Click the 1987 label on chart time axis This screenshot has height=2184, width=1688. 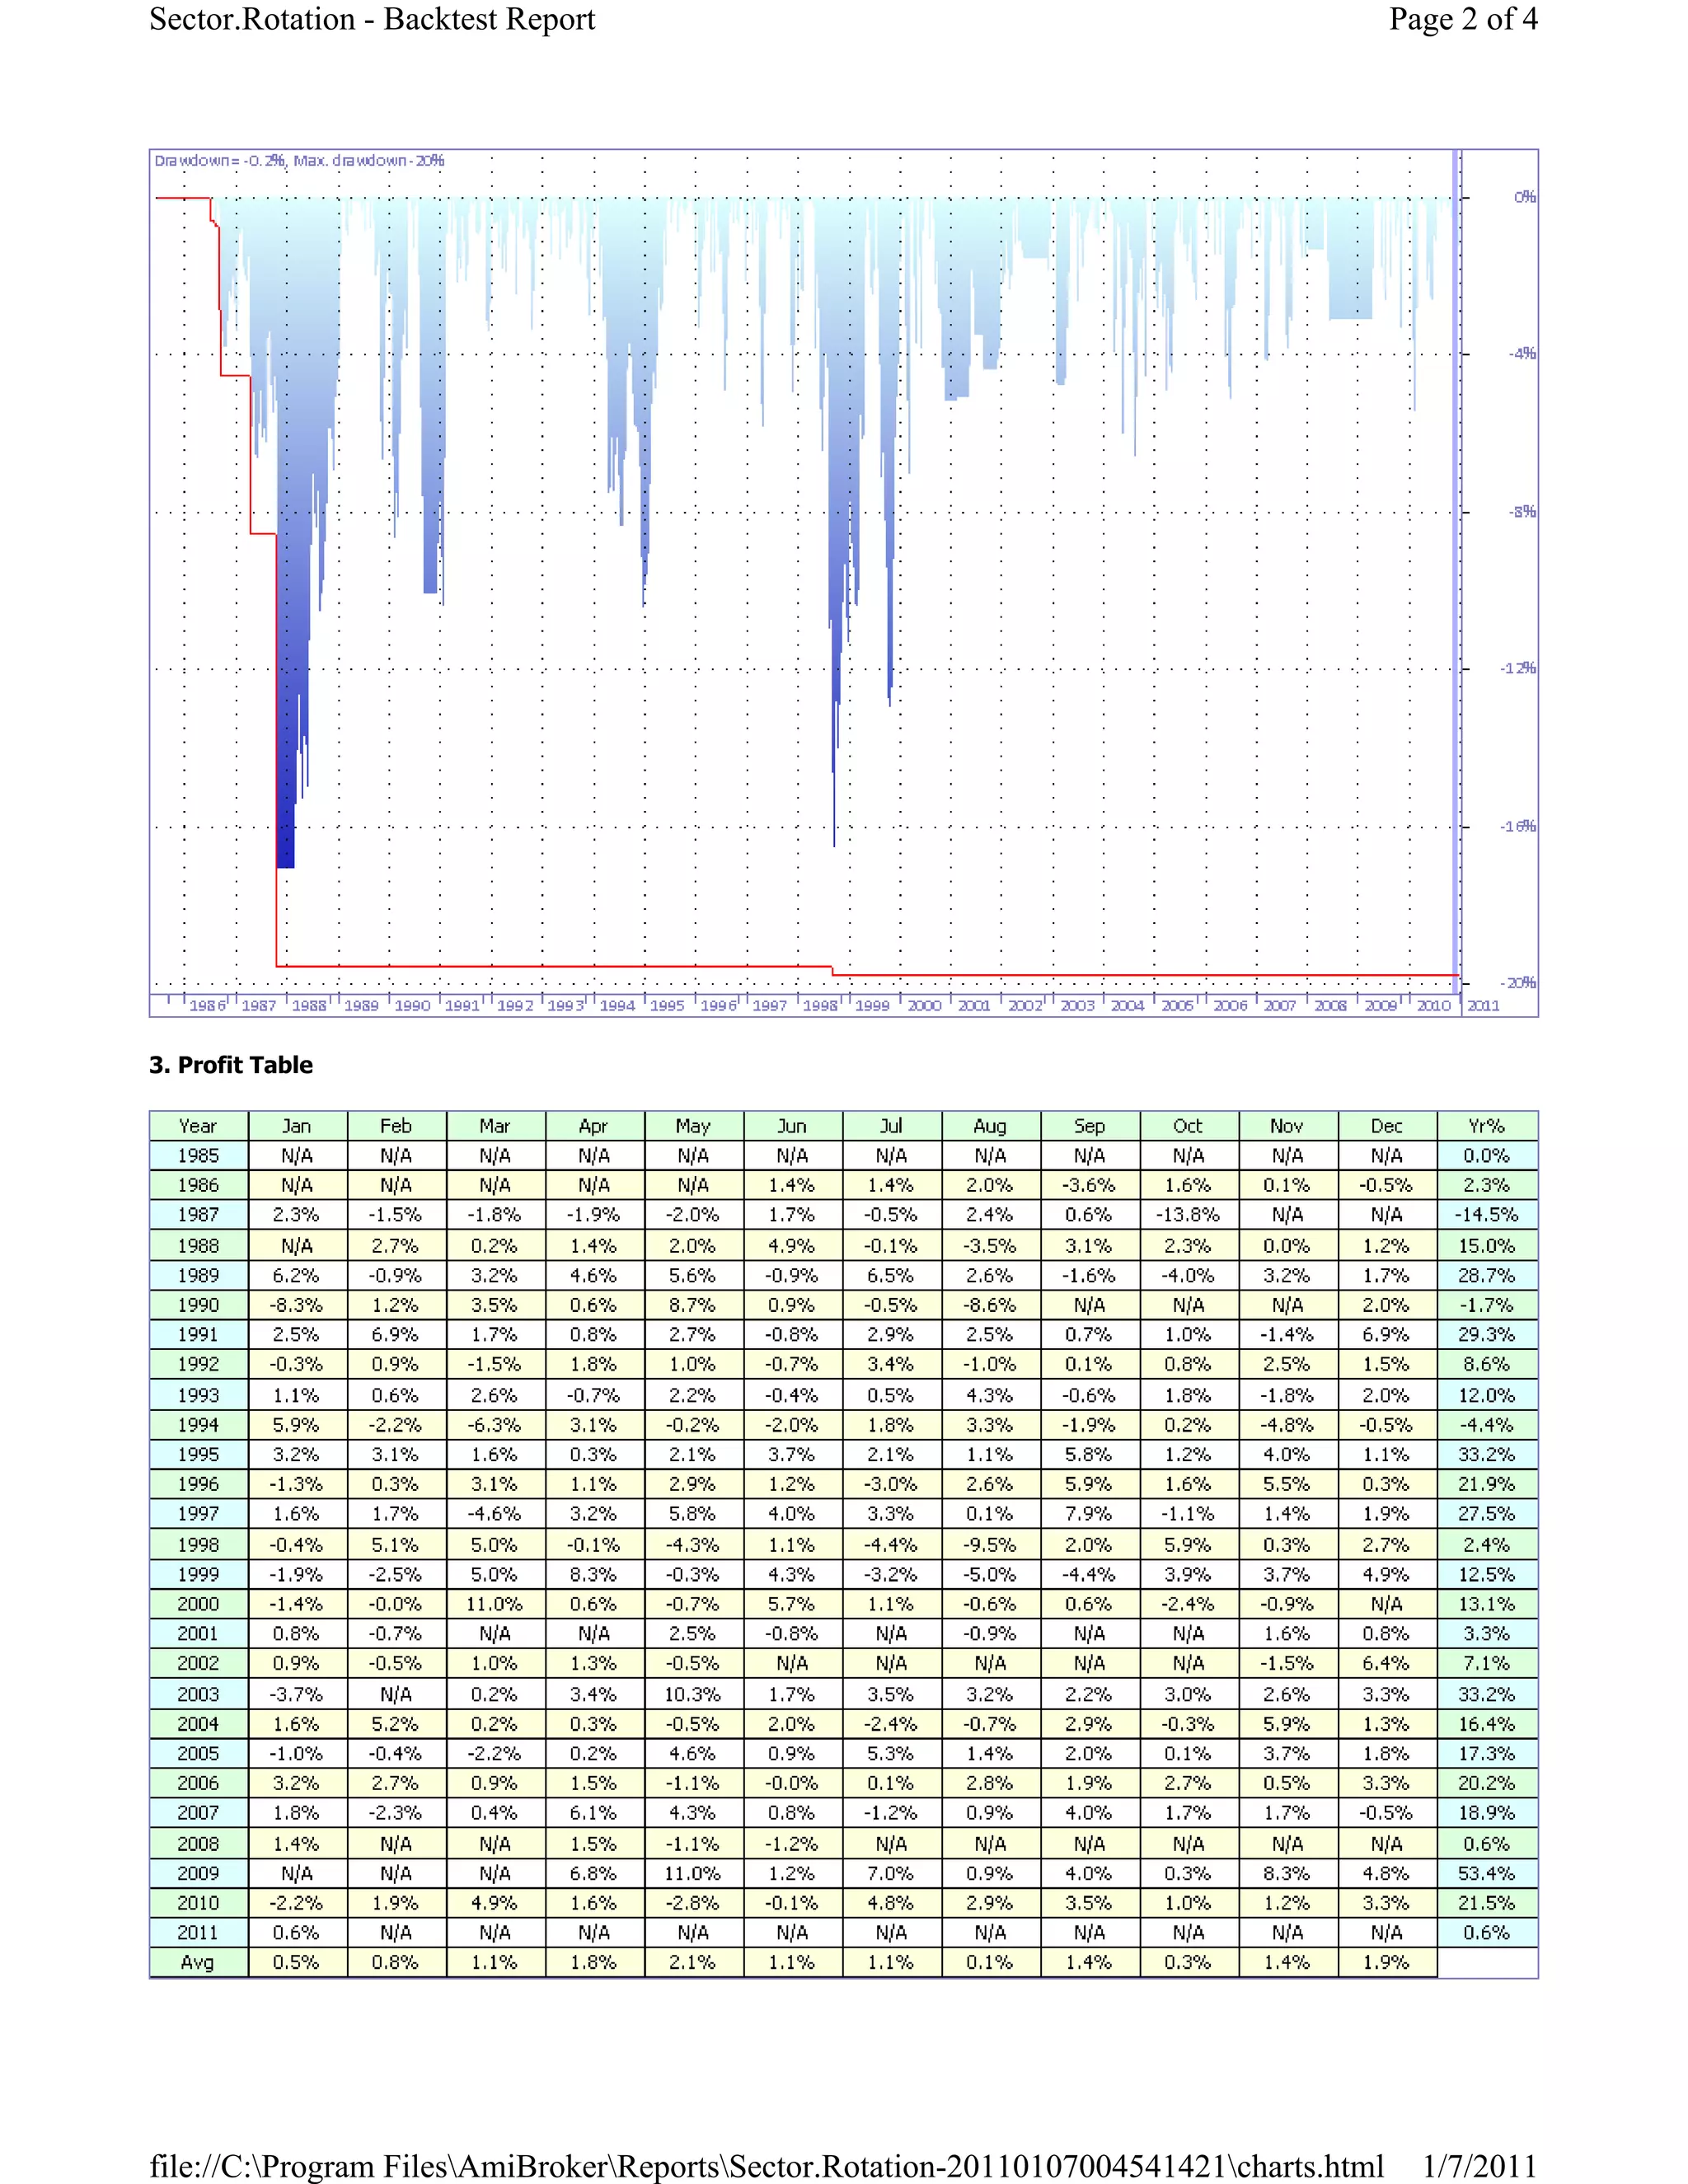[x=258, y=1006]
